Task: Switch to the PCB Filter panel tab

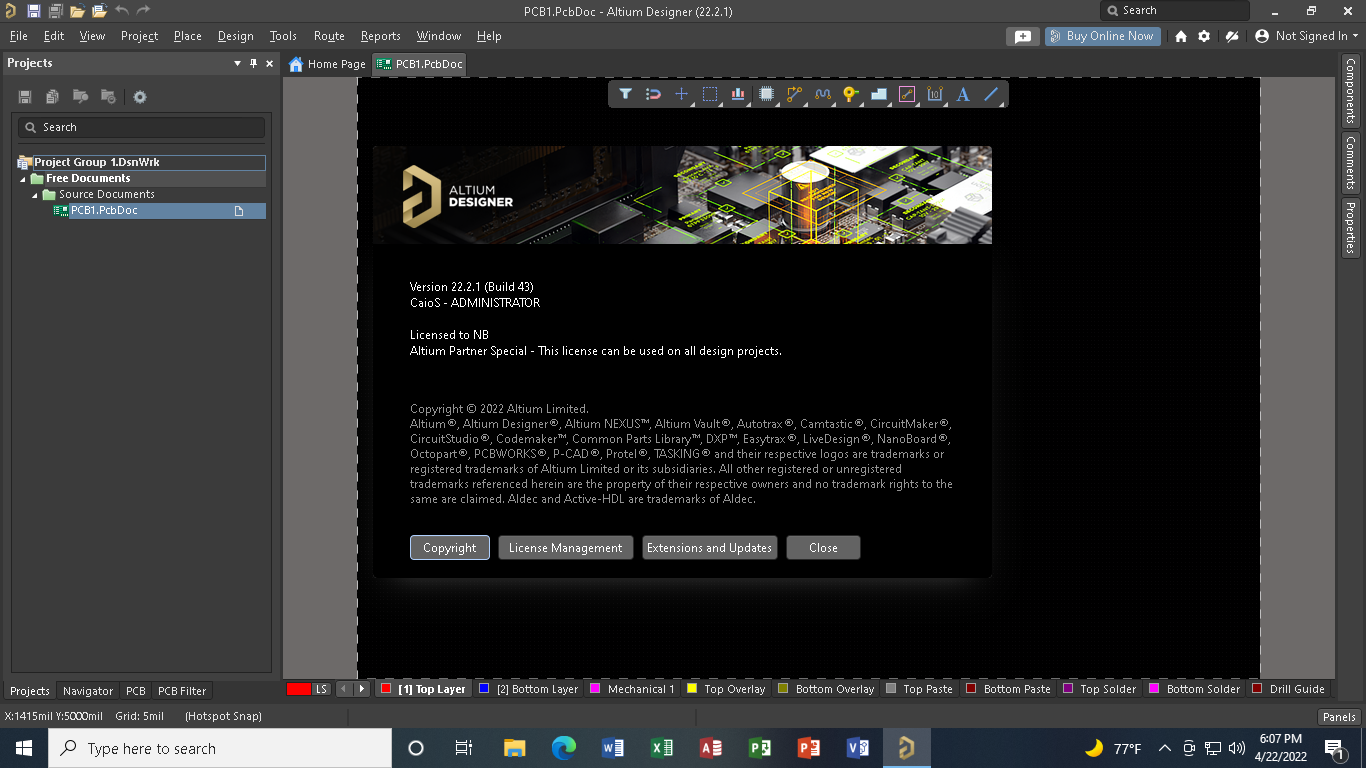Action: pos(182,691)
